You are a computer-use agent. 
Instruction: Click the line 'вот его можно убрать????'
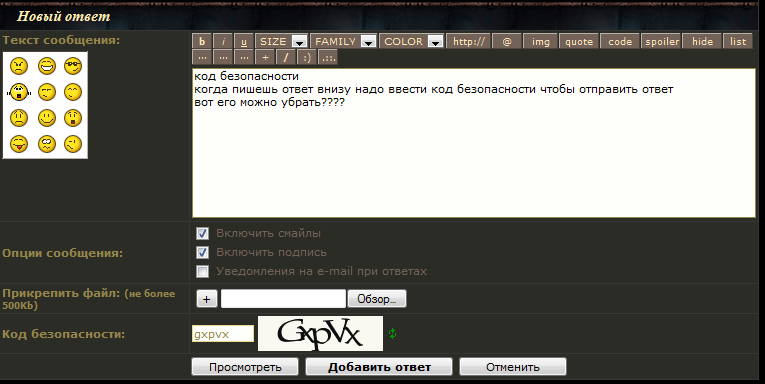point(269,103)
